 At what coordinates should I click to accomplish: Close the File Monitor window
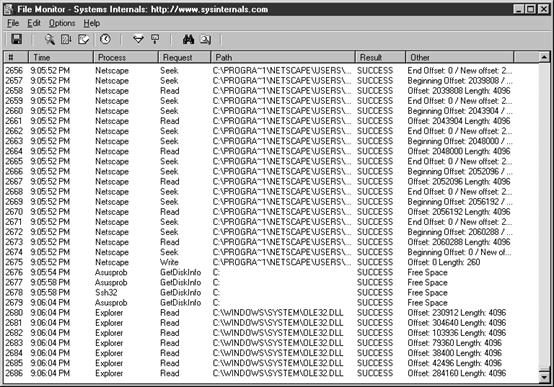543,9
